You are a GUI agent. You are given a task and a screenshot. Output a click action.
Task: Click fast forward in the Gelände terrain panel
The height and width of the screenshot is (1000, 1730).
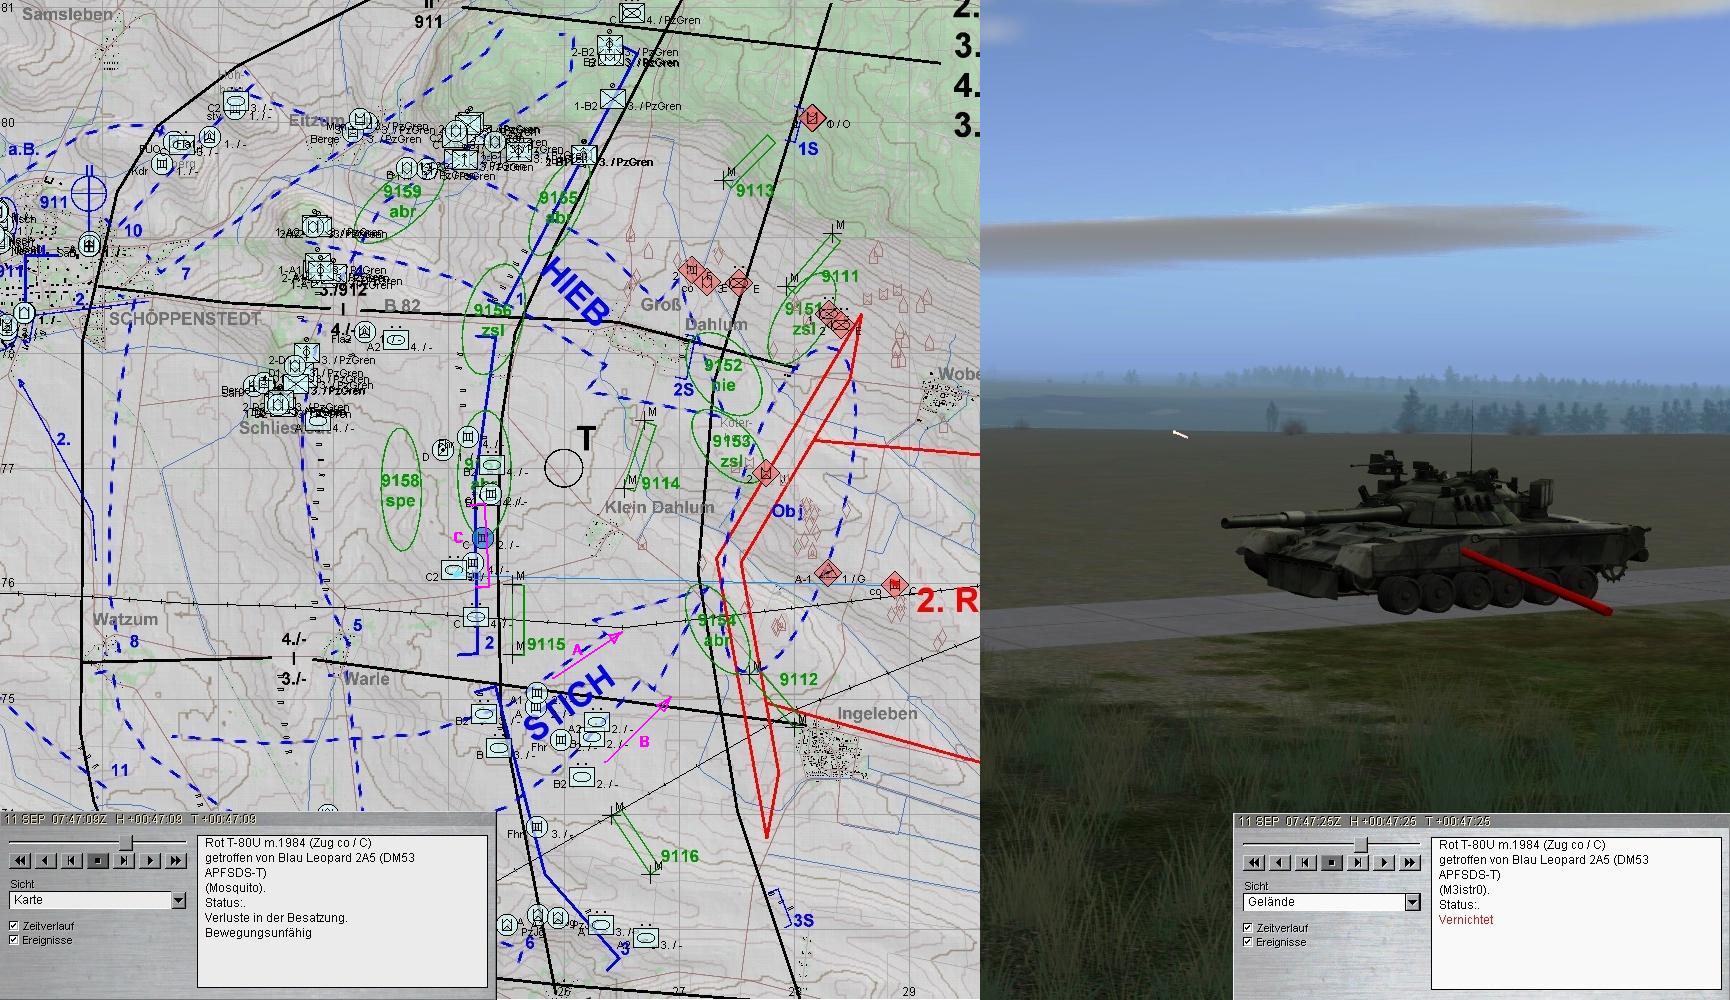pyautogui.click(x=1410, y=862)
